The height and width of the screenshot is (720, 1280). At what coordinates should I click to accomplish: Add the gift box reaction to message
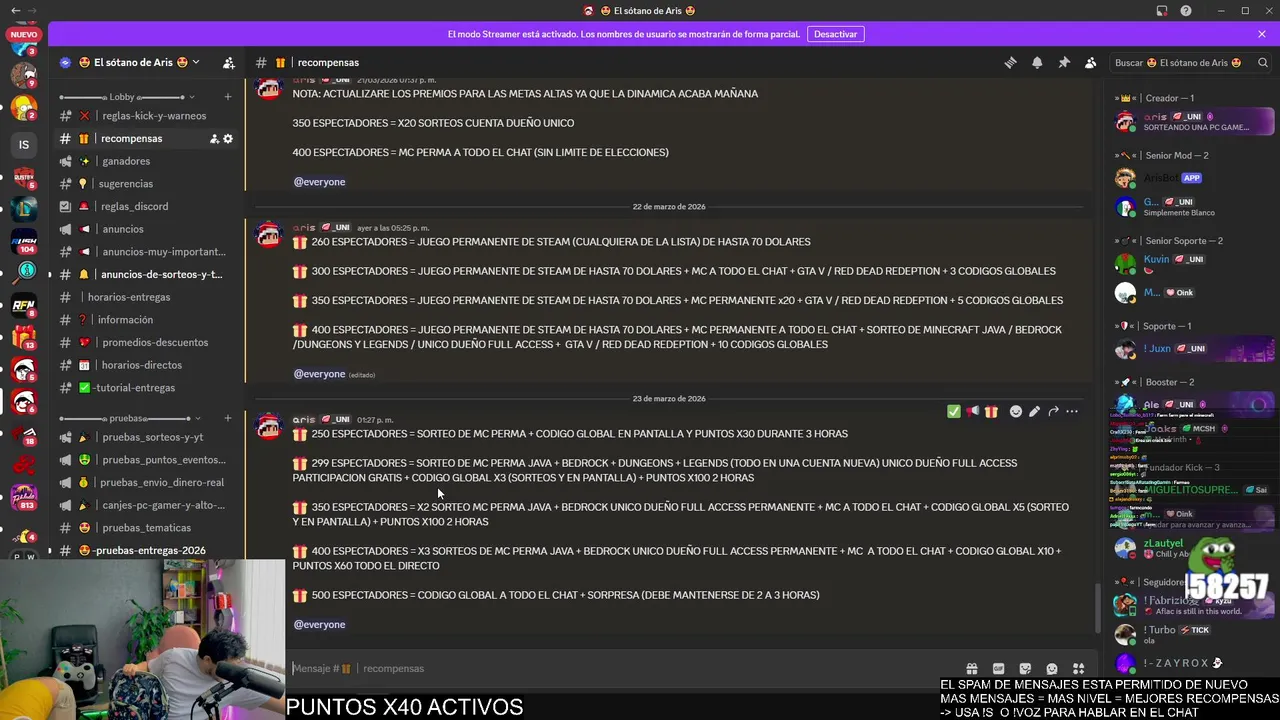point(991,411)
